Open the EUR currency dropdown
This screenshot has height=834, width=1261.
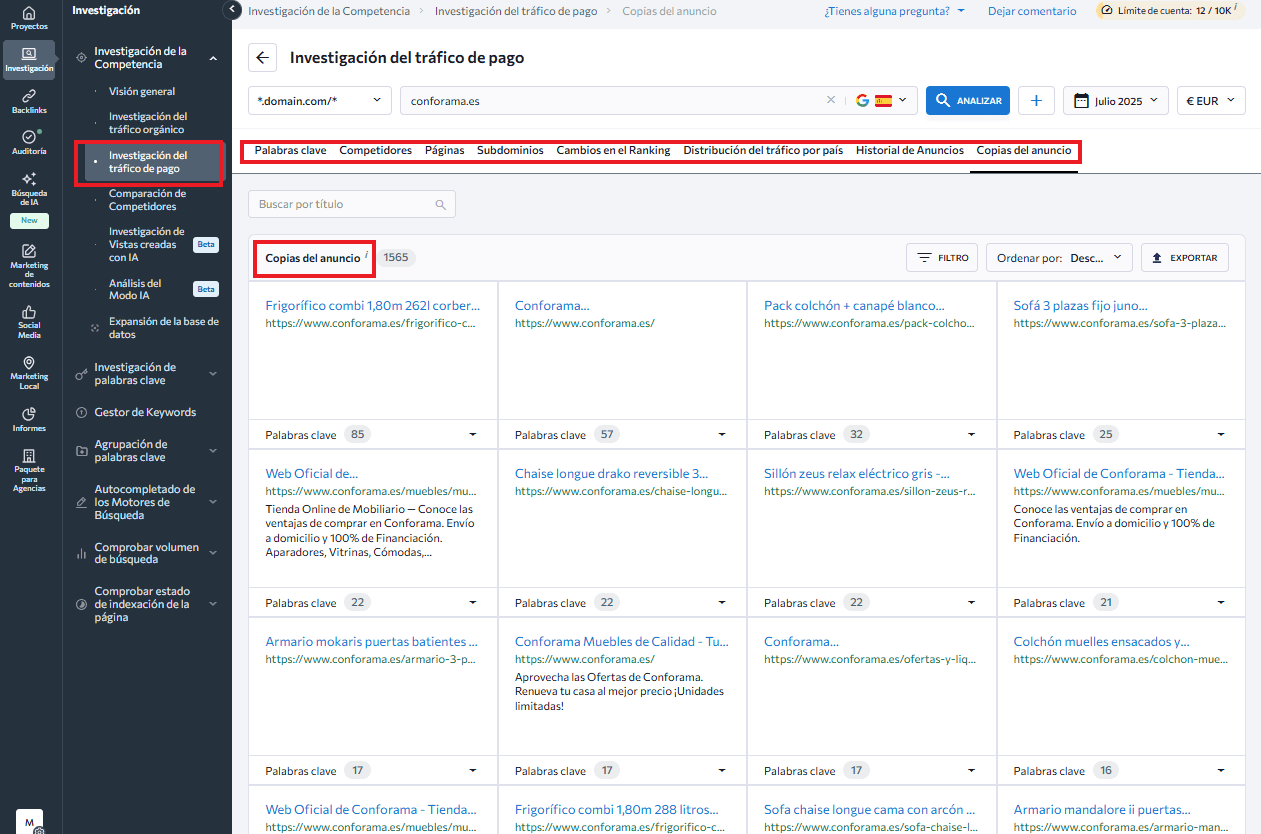[1212, 100]
